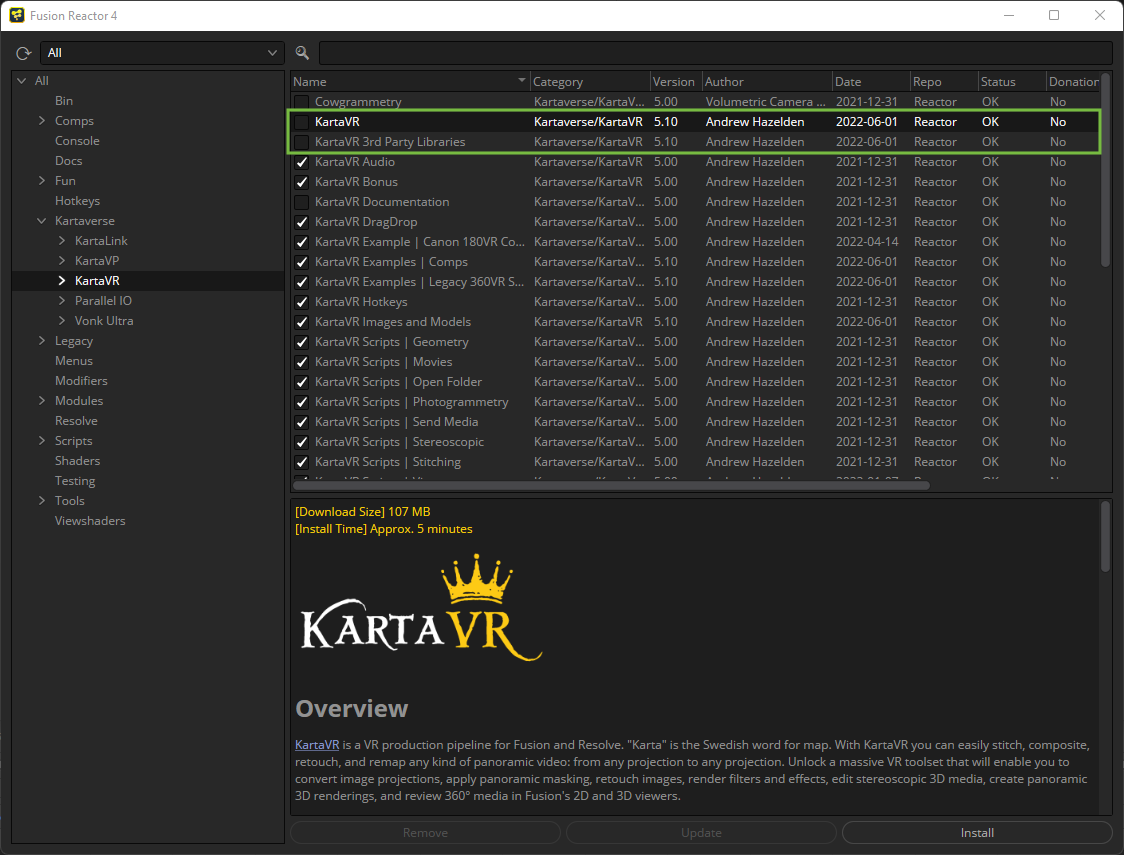Select the Bin category
1124x855 pixels.
click(64, 101)
